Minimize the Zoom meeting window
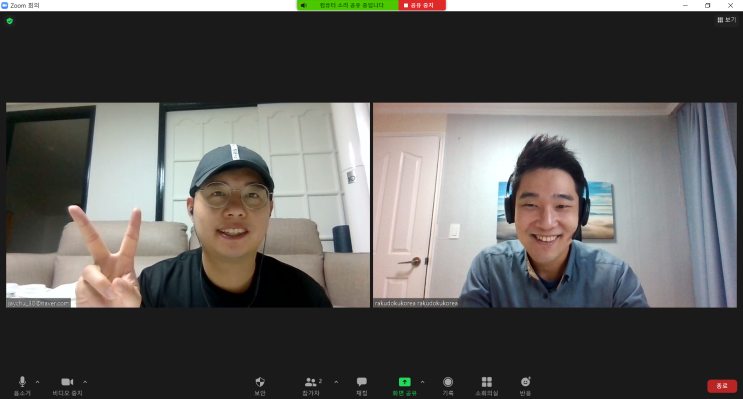 (x=685, y=5)
